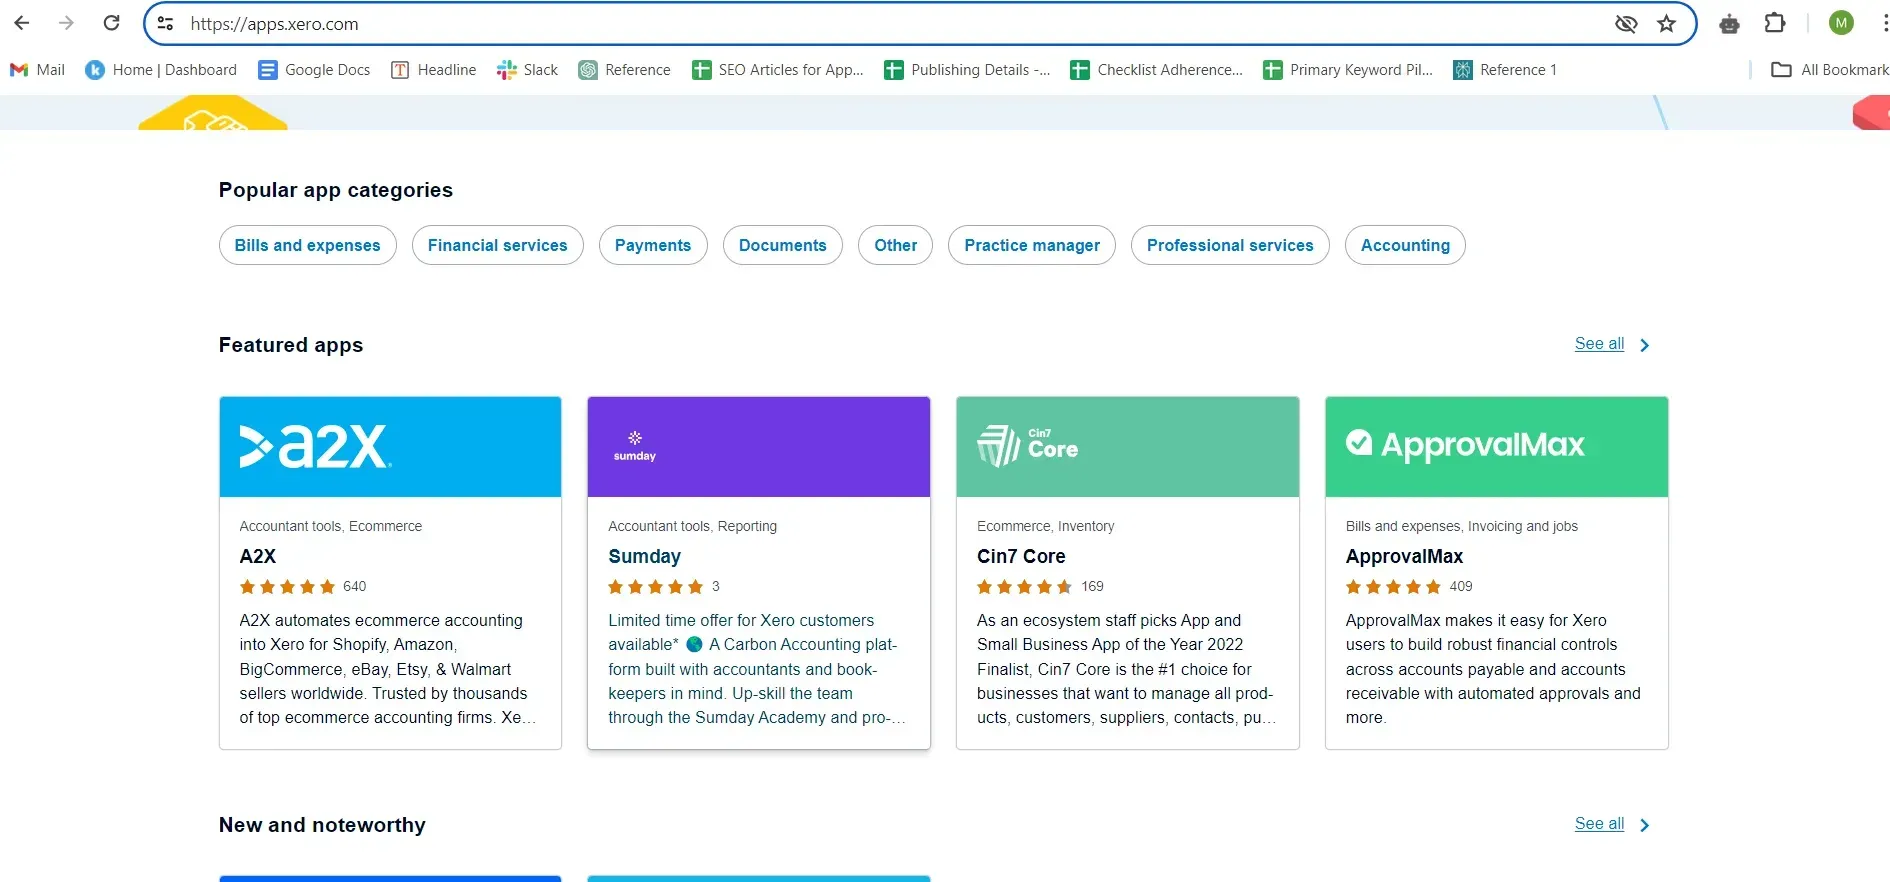This screenshot has width=1890, height=882.
Task: Select the Accounting category
Action: [x=1405, y=245]
